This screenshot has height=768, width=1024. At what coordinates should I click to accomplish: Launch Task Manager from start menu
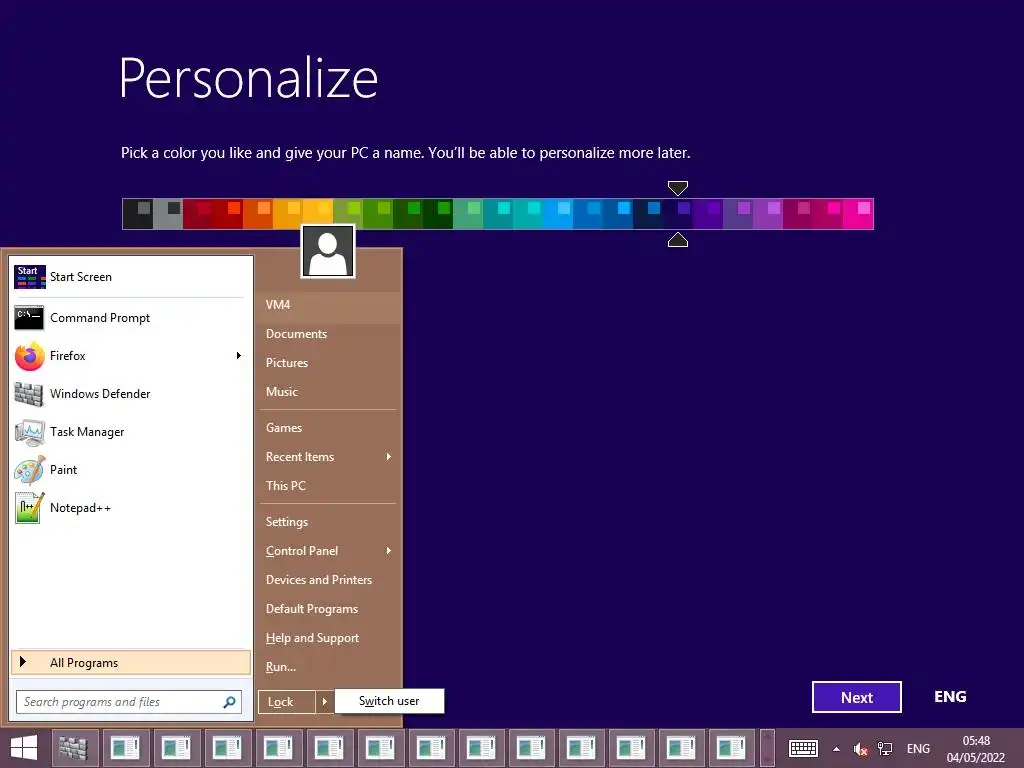point(131,432)
